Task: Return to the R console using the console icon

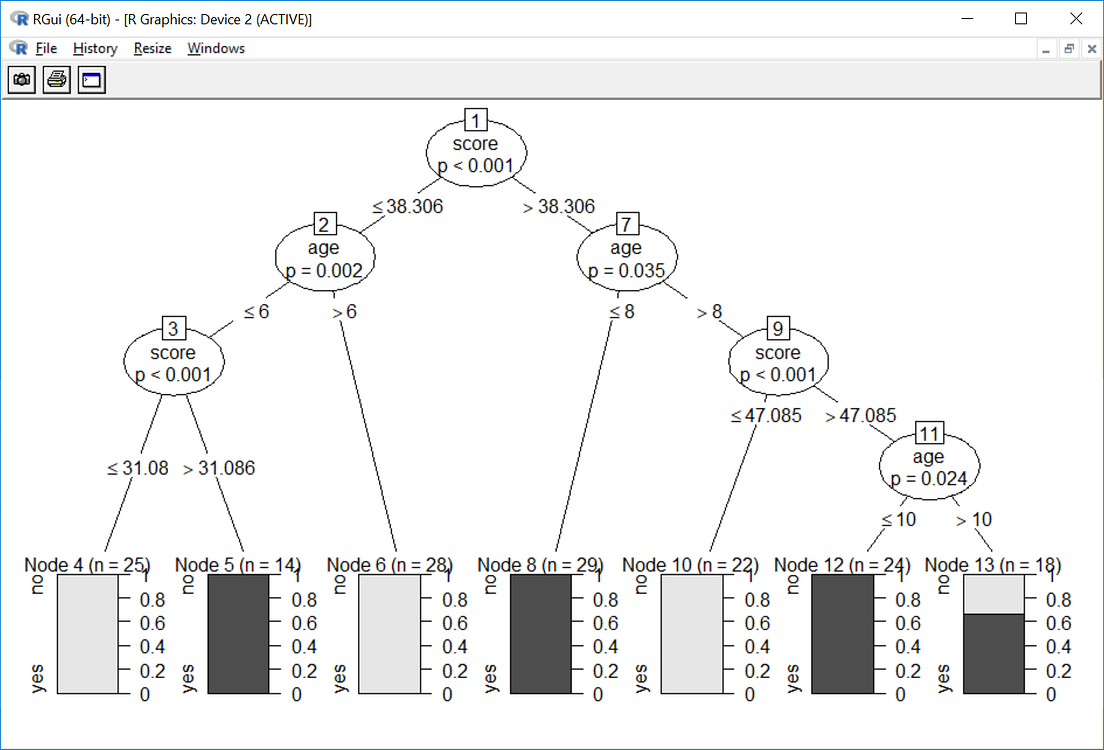Action: click(x=91, y=79)
